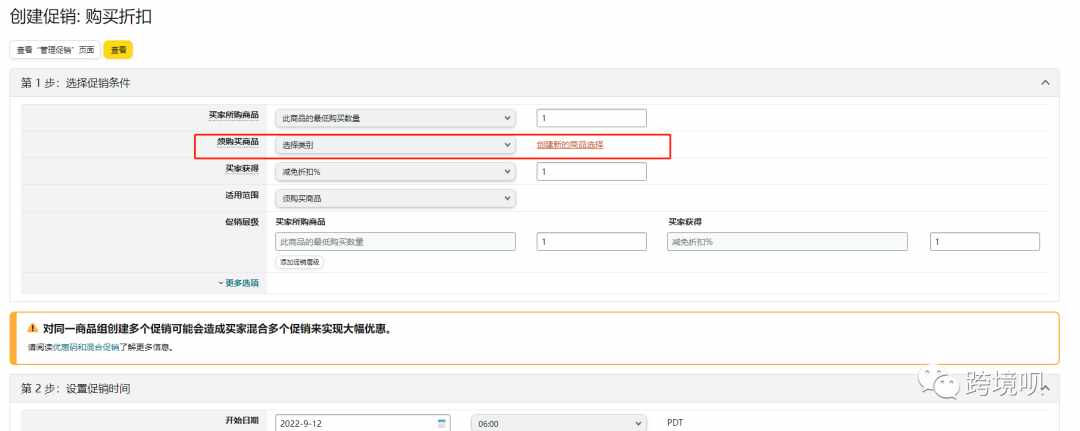The width and height of the screenshot is (1080, 431).
Task: Open 适用范围 dropdown
Action: (x=395, y=198)
